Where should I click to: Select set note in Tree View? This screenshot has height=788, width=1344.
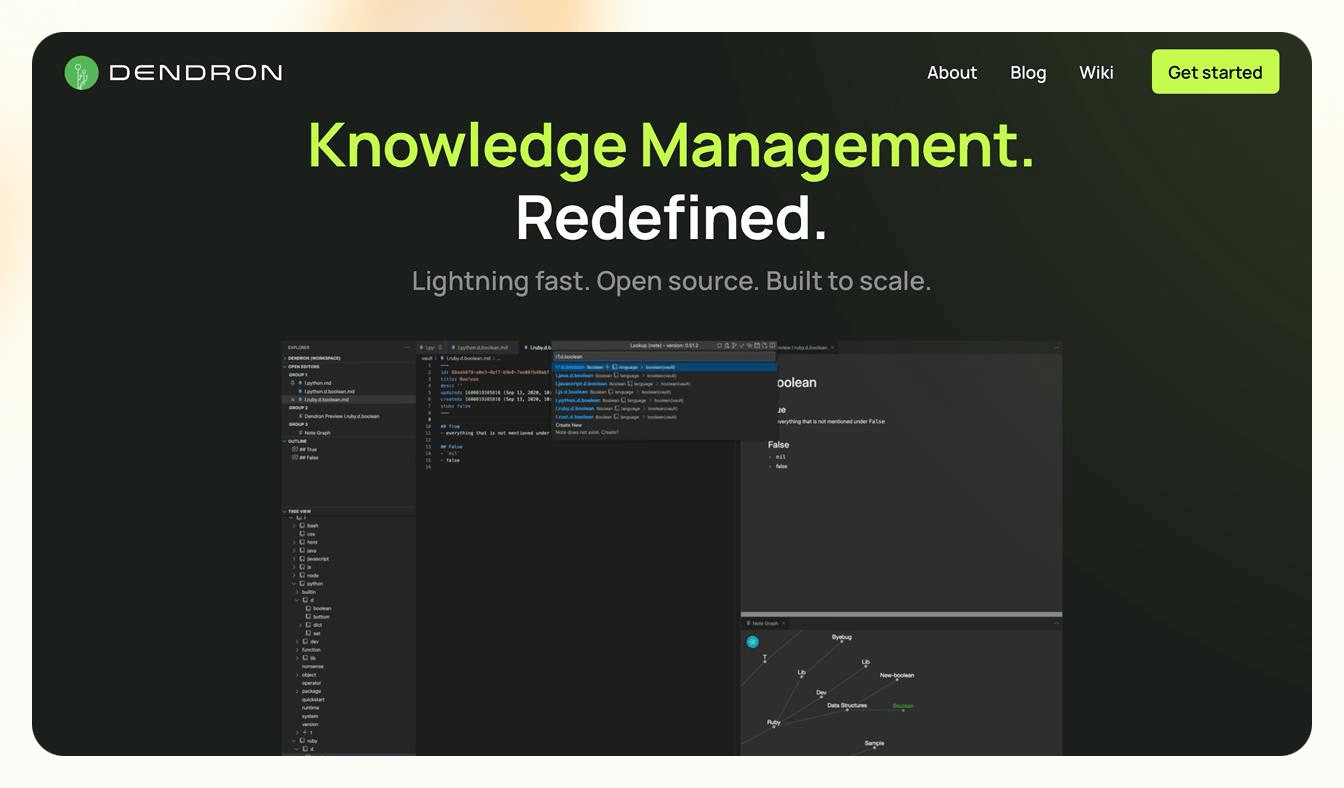click(317, 633)
